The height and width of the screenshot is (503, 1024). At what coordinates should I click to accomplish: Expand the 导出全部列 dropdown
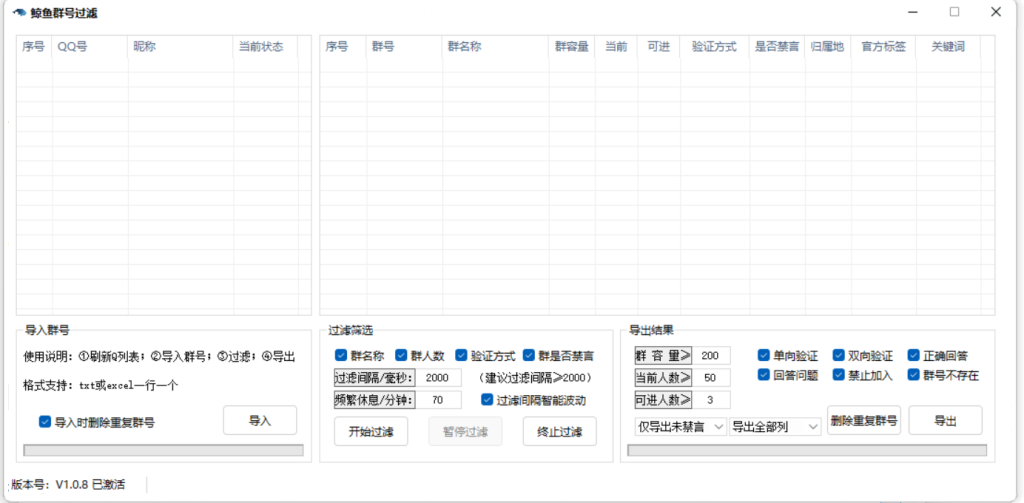point(774,427)
